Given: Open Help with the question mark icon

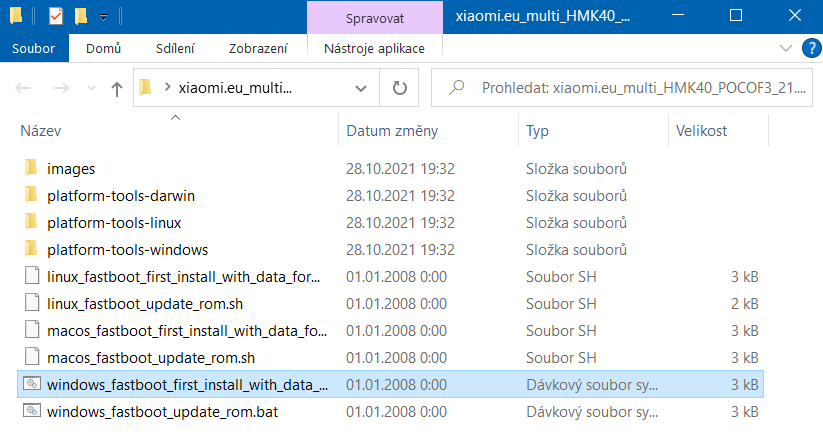Looking at the screenshot, I should pos(811,48).
